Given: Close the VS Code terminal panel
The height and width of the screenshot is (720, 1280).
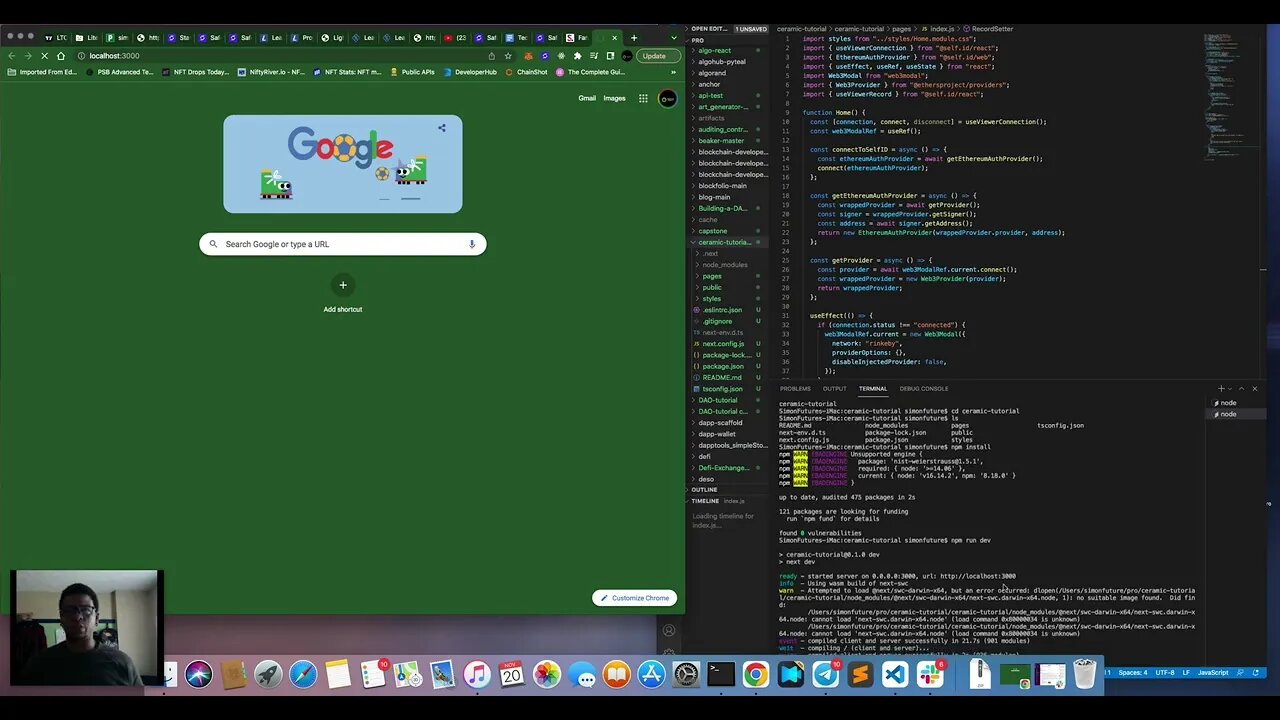Looking at the screenshot, I should 1255,388.
